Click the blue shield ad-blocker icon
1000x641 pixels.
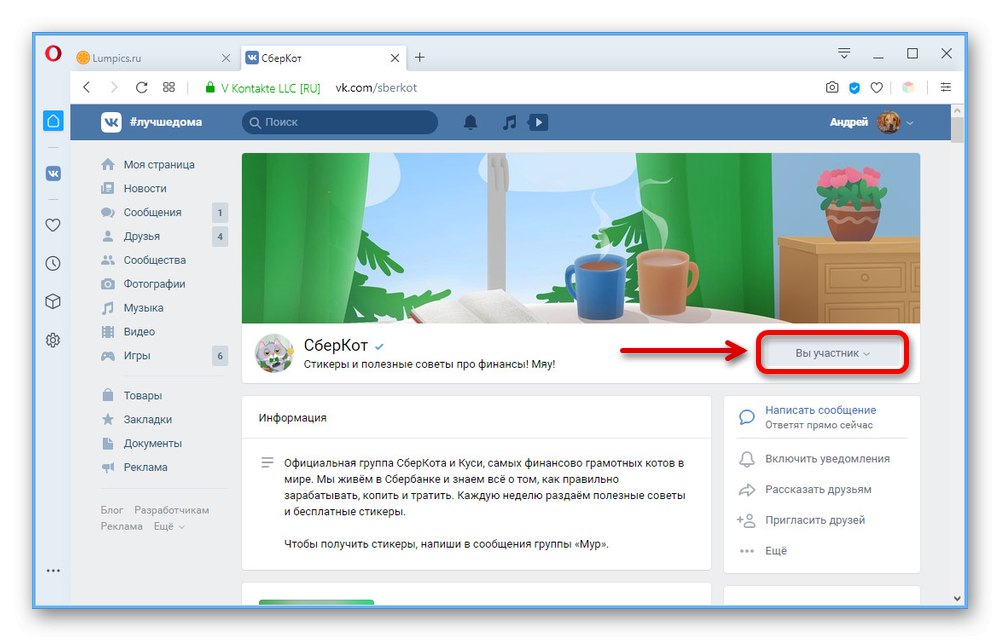pos(855,88)
